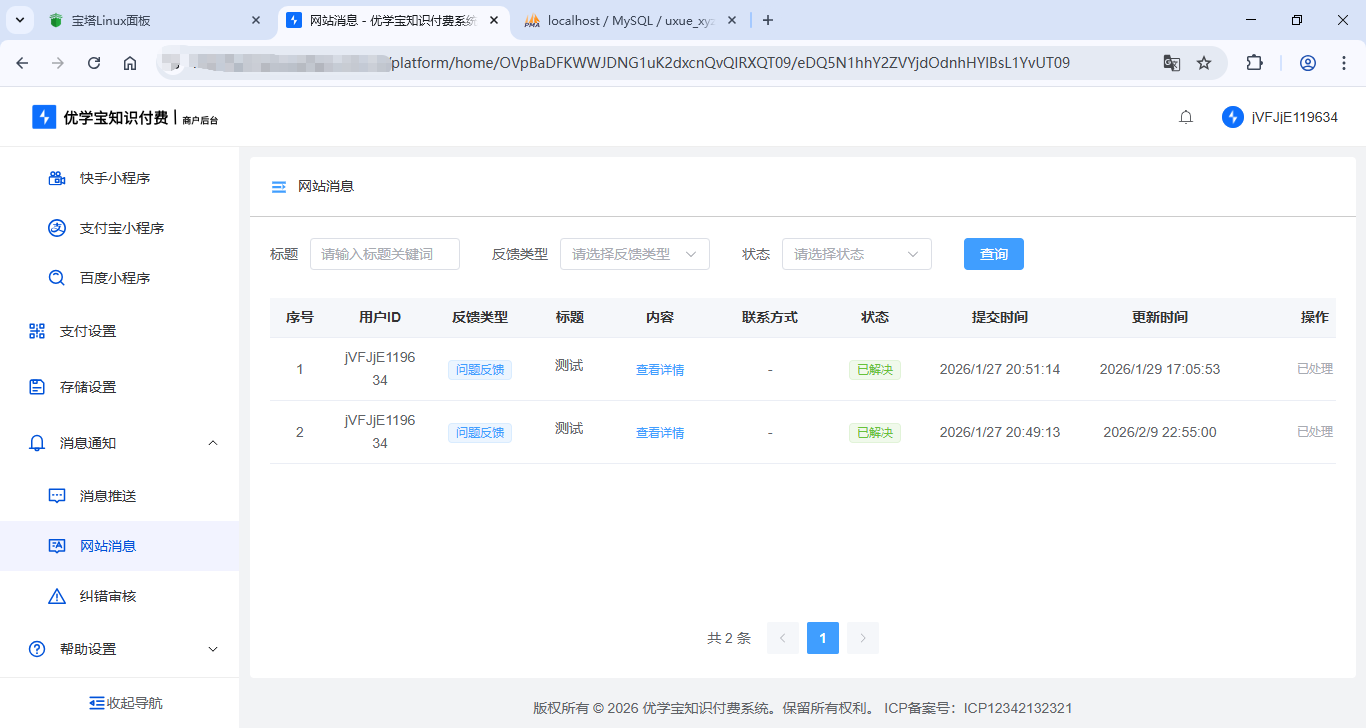
Task: Click the blue 查询 button
Action: click(x=993, y=254)
